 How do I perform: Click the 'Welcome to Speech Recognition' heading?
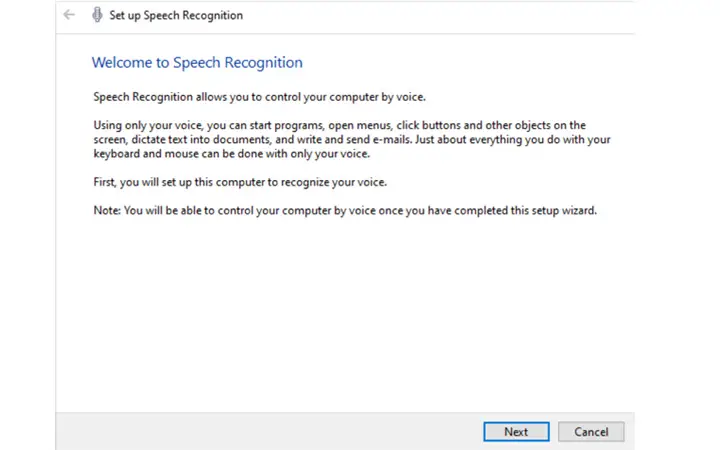(x=197, y=62)
